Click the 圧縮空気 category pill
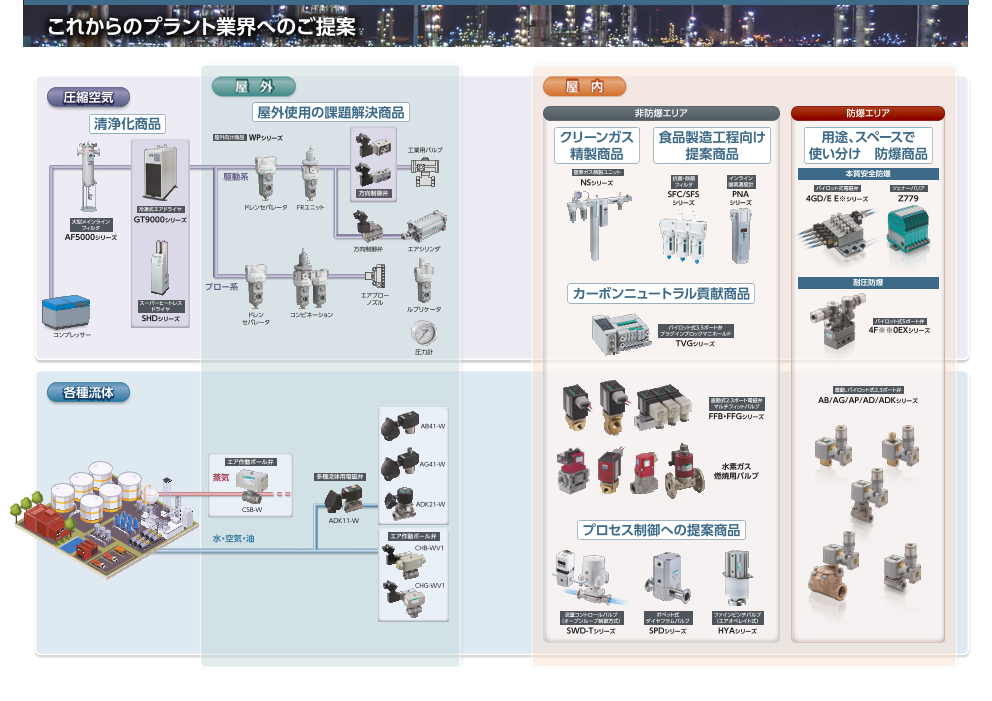 tap(89, 97)
